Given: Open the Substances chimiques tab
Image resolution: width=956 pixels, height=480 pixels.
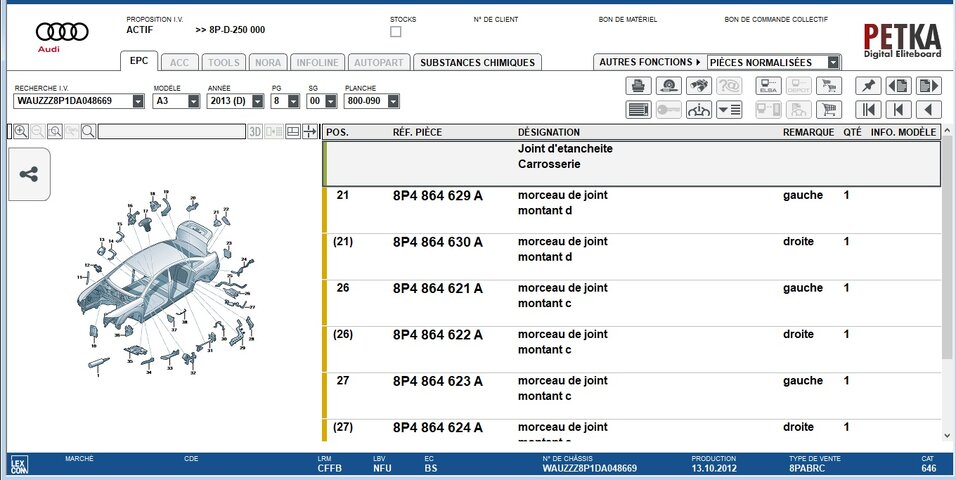Looking at the screenshot, I should click(477, 62).
